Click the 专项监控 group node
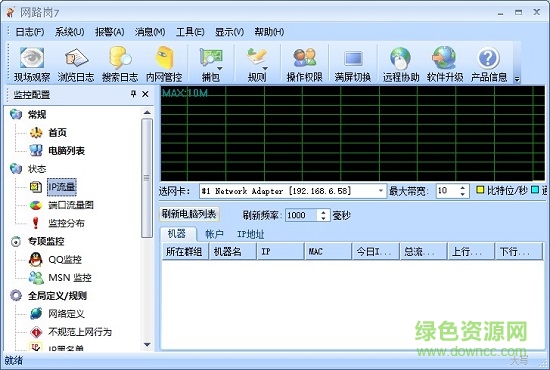 (x=46, y=241)
